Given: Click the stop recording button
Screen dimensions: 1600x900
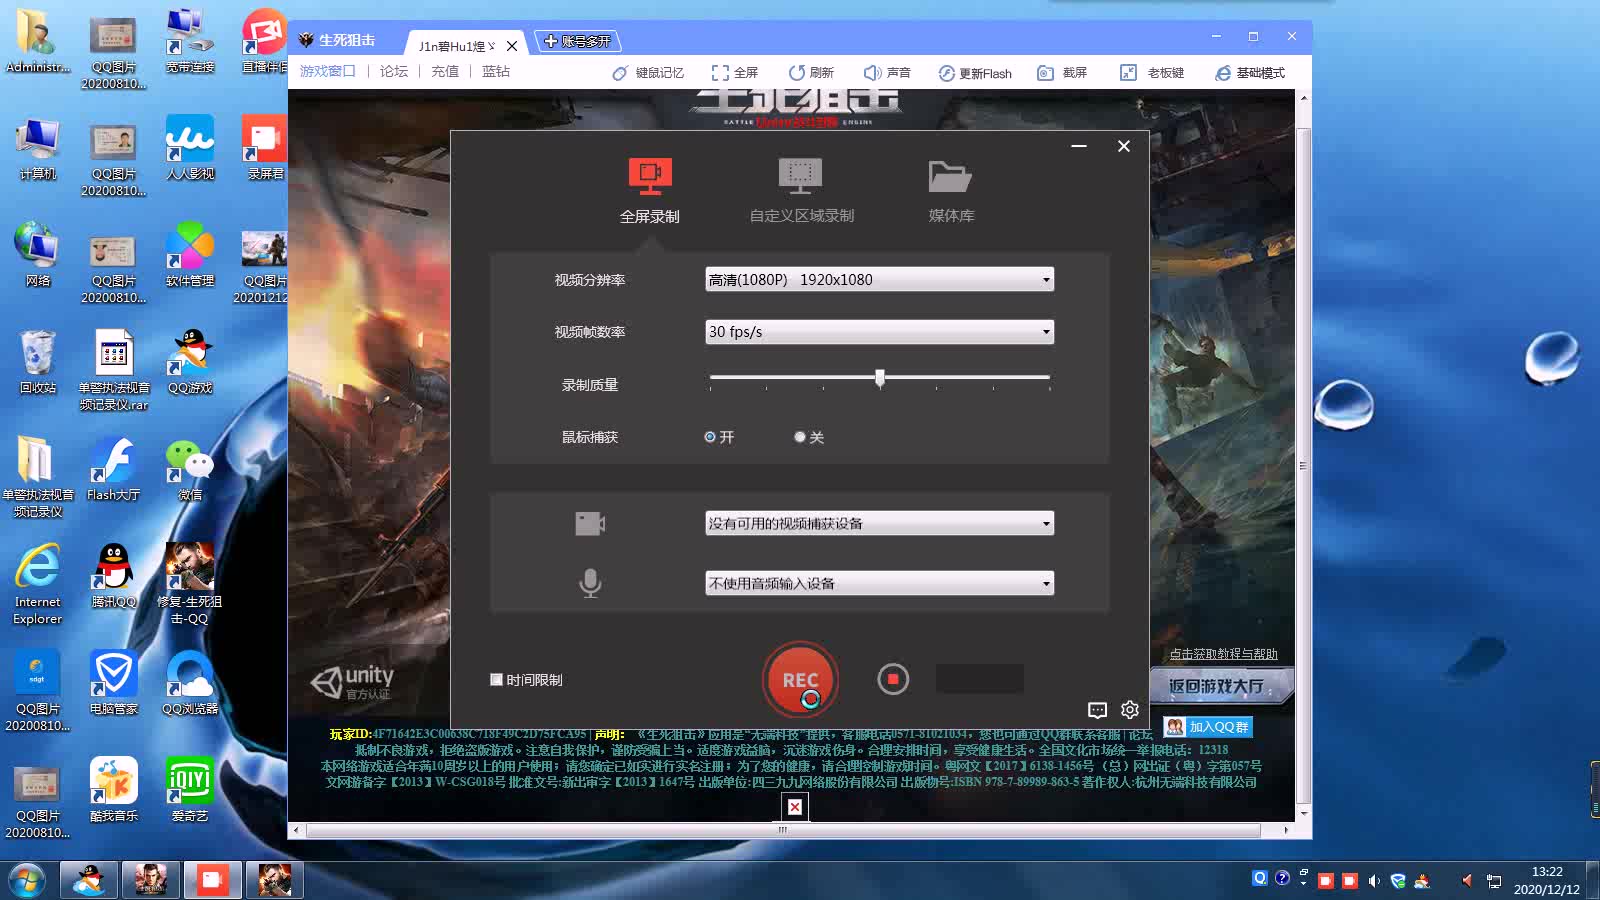Looking at the screenshot, I should pos(893,679).
